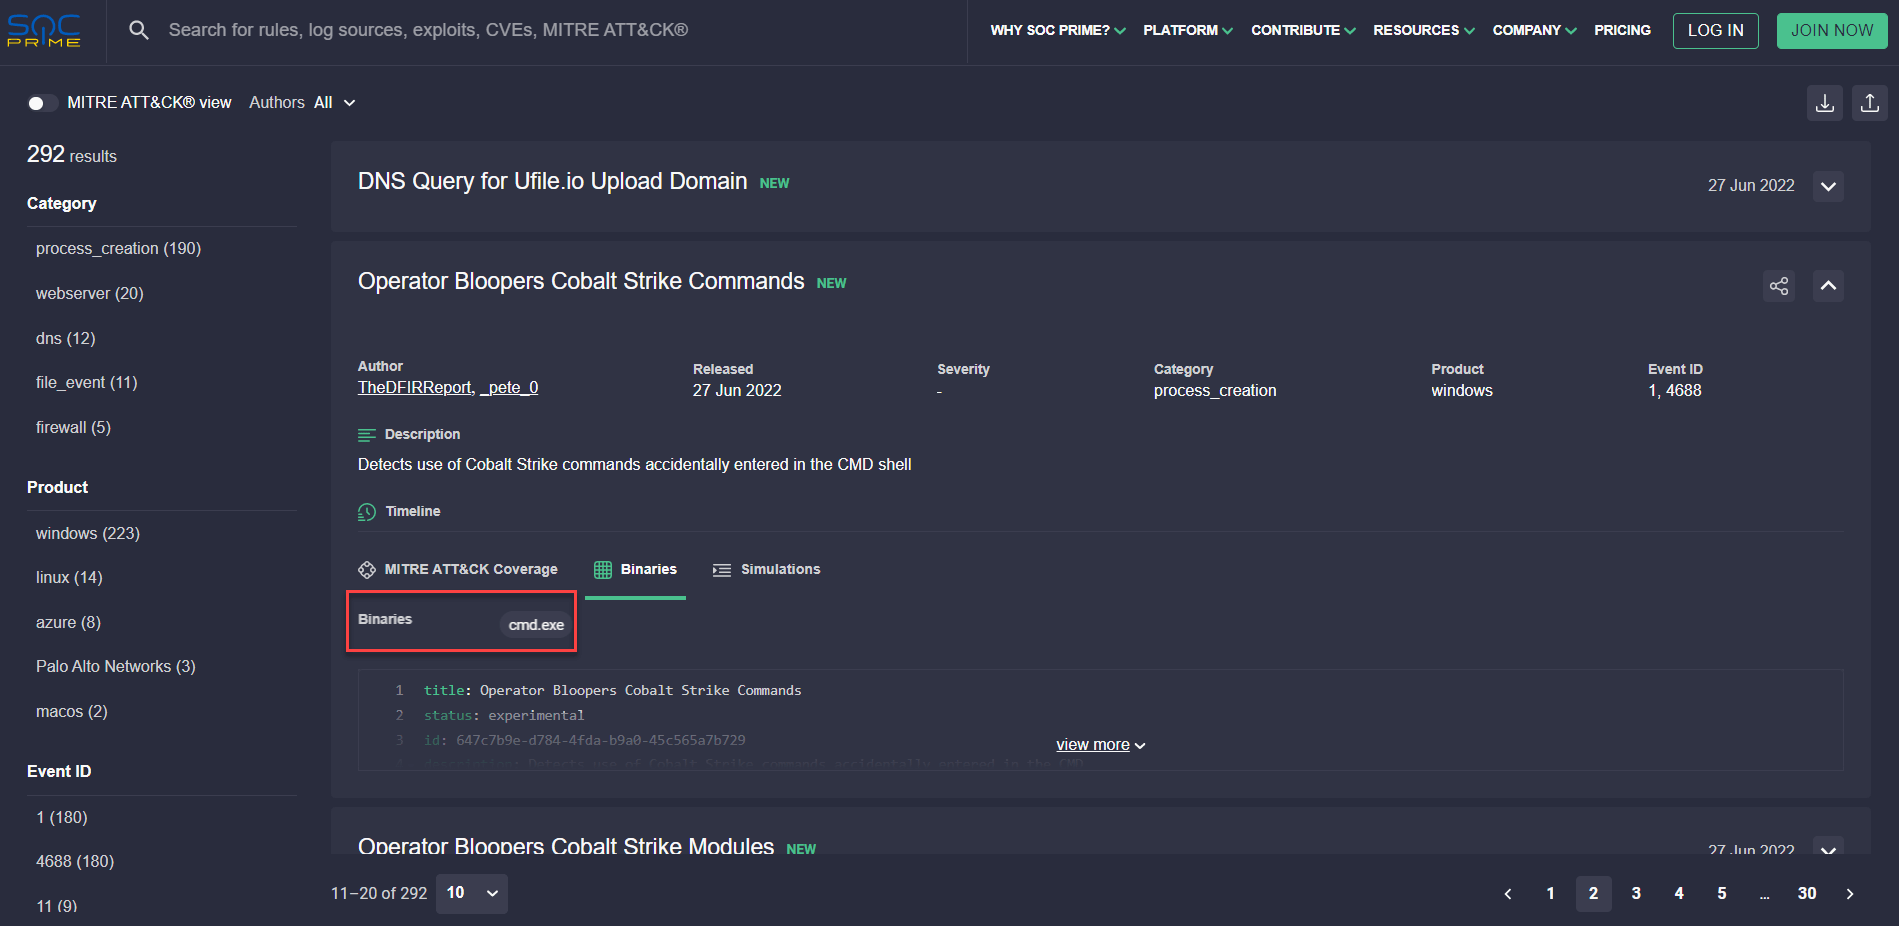Share the Operator Bloopers Cobalt Strike Commands rule
This screenshot has width=1899, height=926.
(1779, 286)
